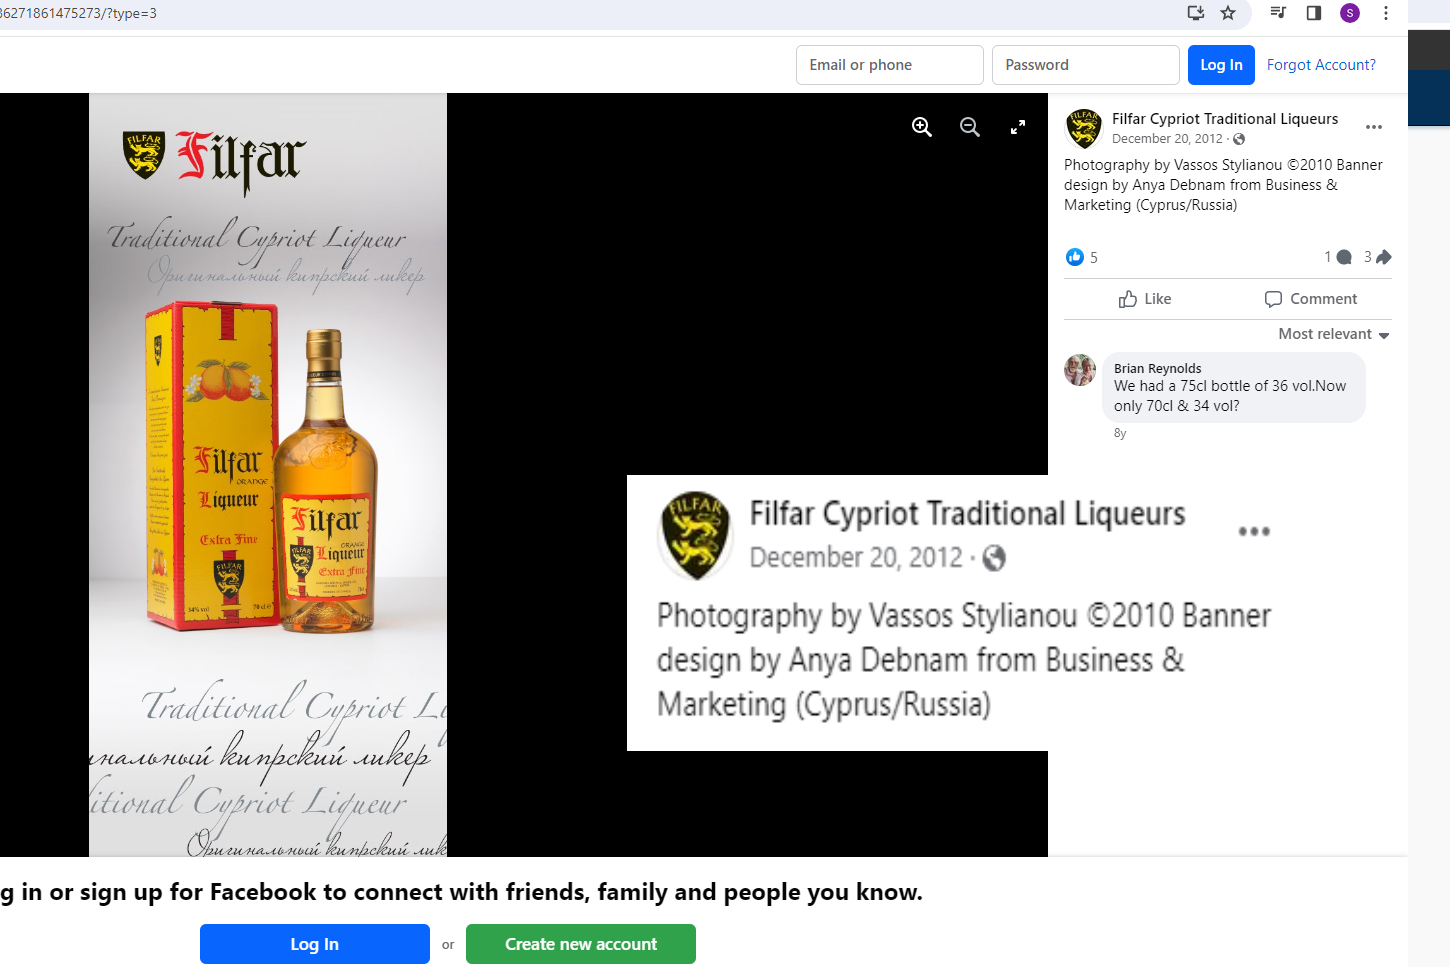This screenshot has height=967, width=1450.
Task: Open the Chrome profile avatar
Action: tap(1350, 13)
